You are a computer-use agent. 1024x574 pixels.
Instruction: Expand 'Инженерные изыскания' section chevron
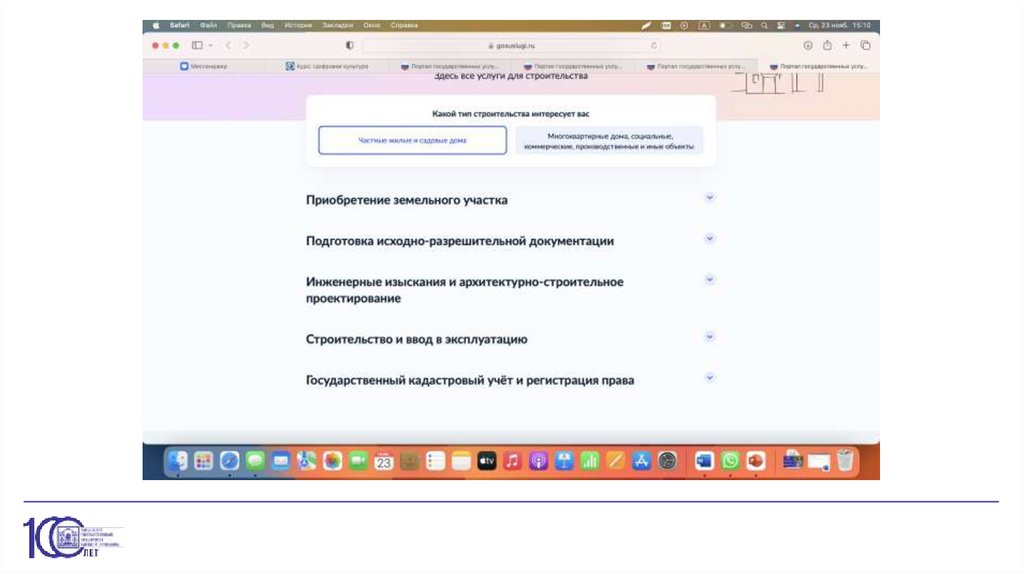[x=709, y=280]
